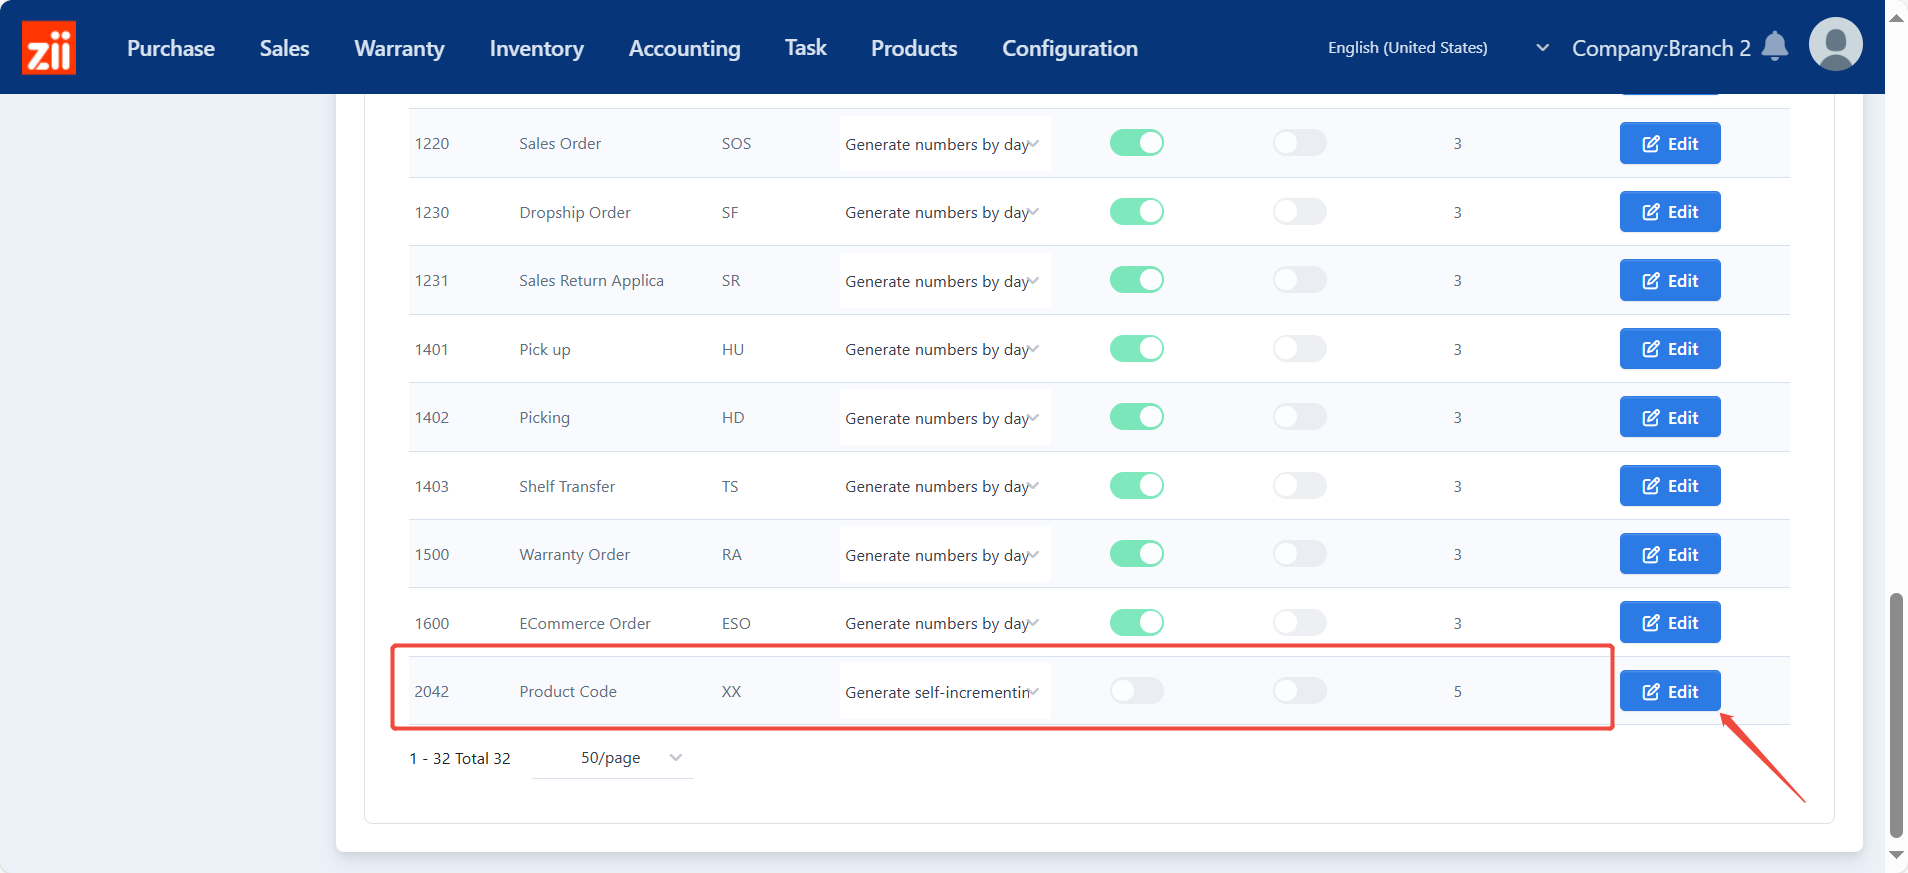Open the Warranty menu
Viewport: 1908px width, 873px height.
pyautogui.click(x=399, y=48)
